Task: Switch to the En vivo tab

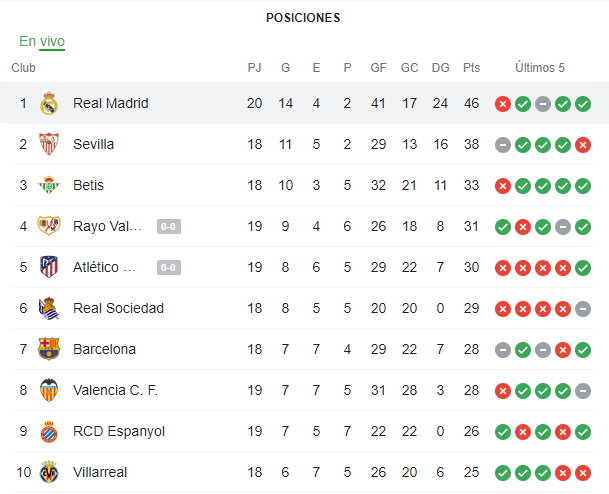Action: click(42, 41)
